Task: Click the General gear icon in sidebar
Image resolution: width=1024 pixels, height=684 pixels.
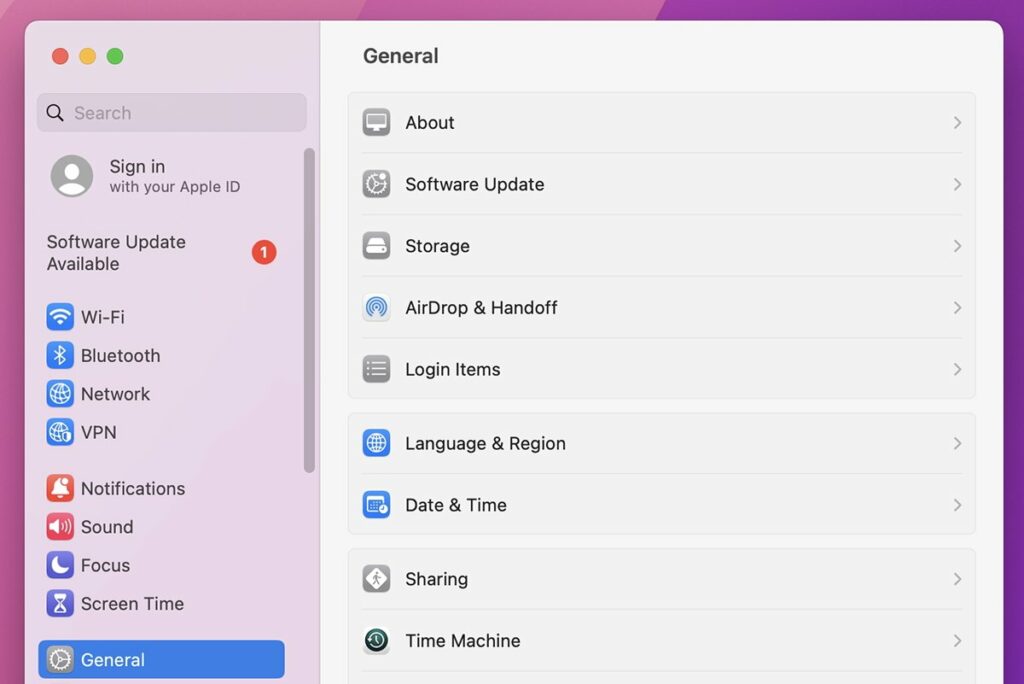Action: click(x=60, y=660)
